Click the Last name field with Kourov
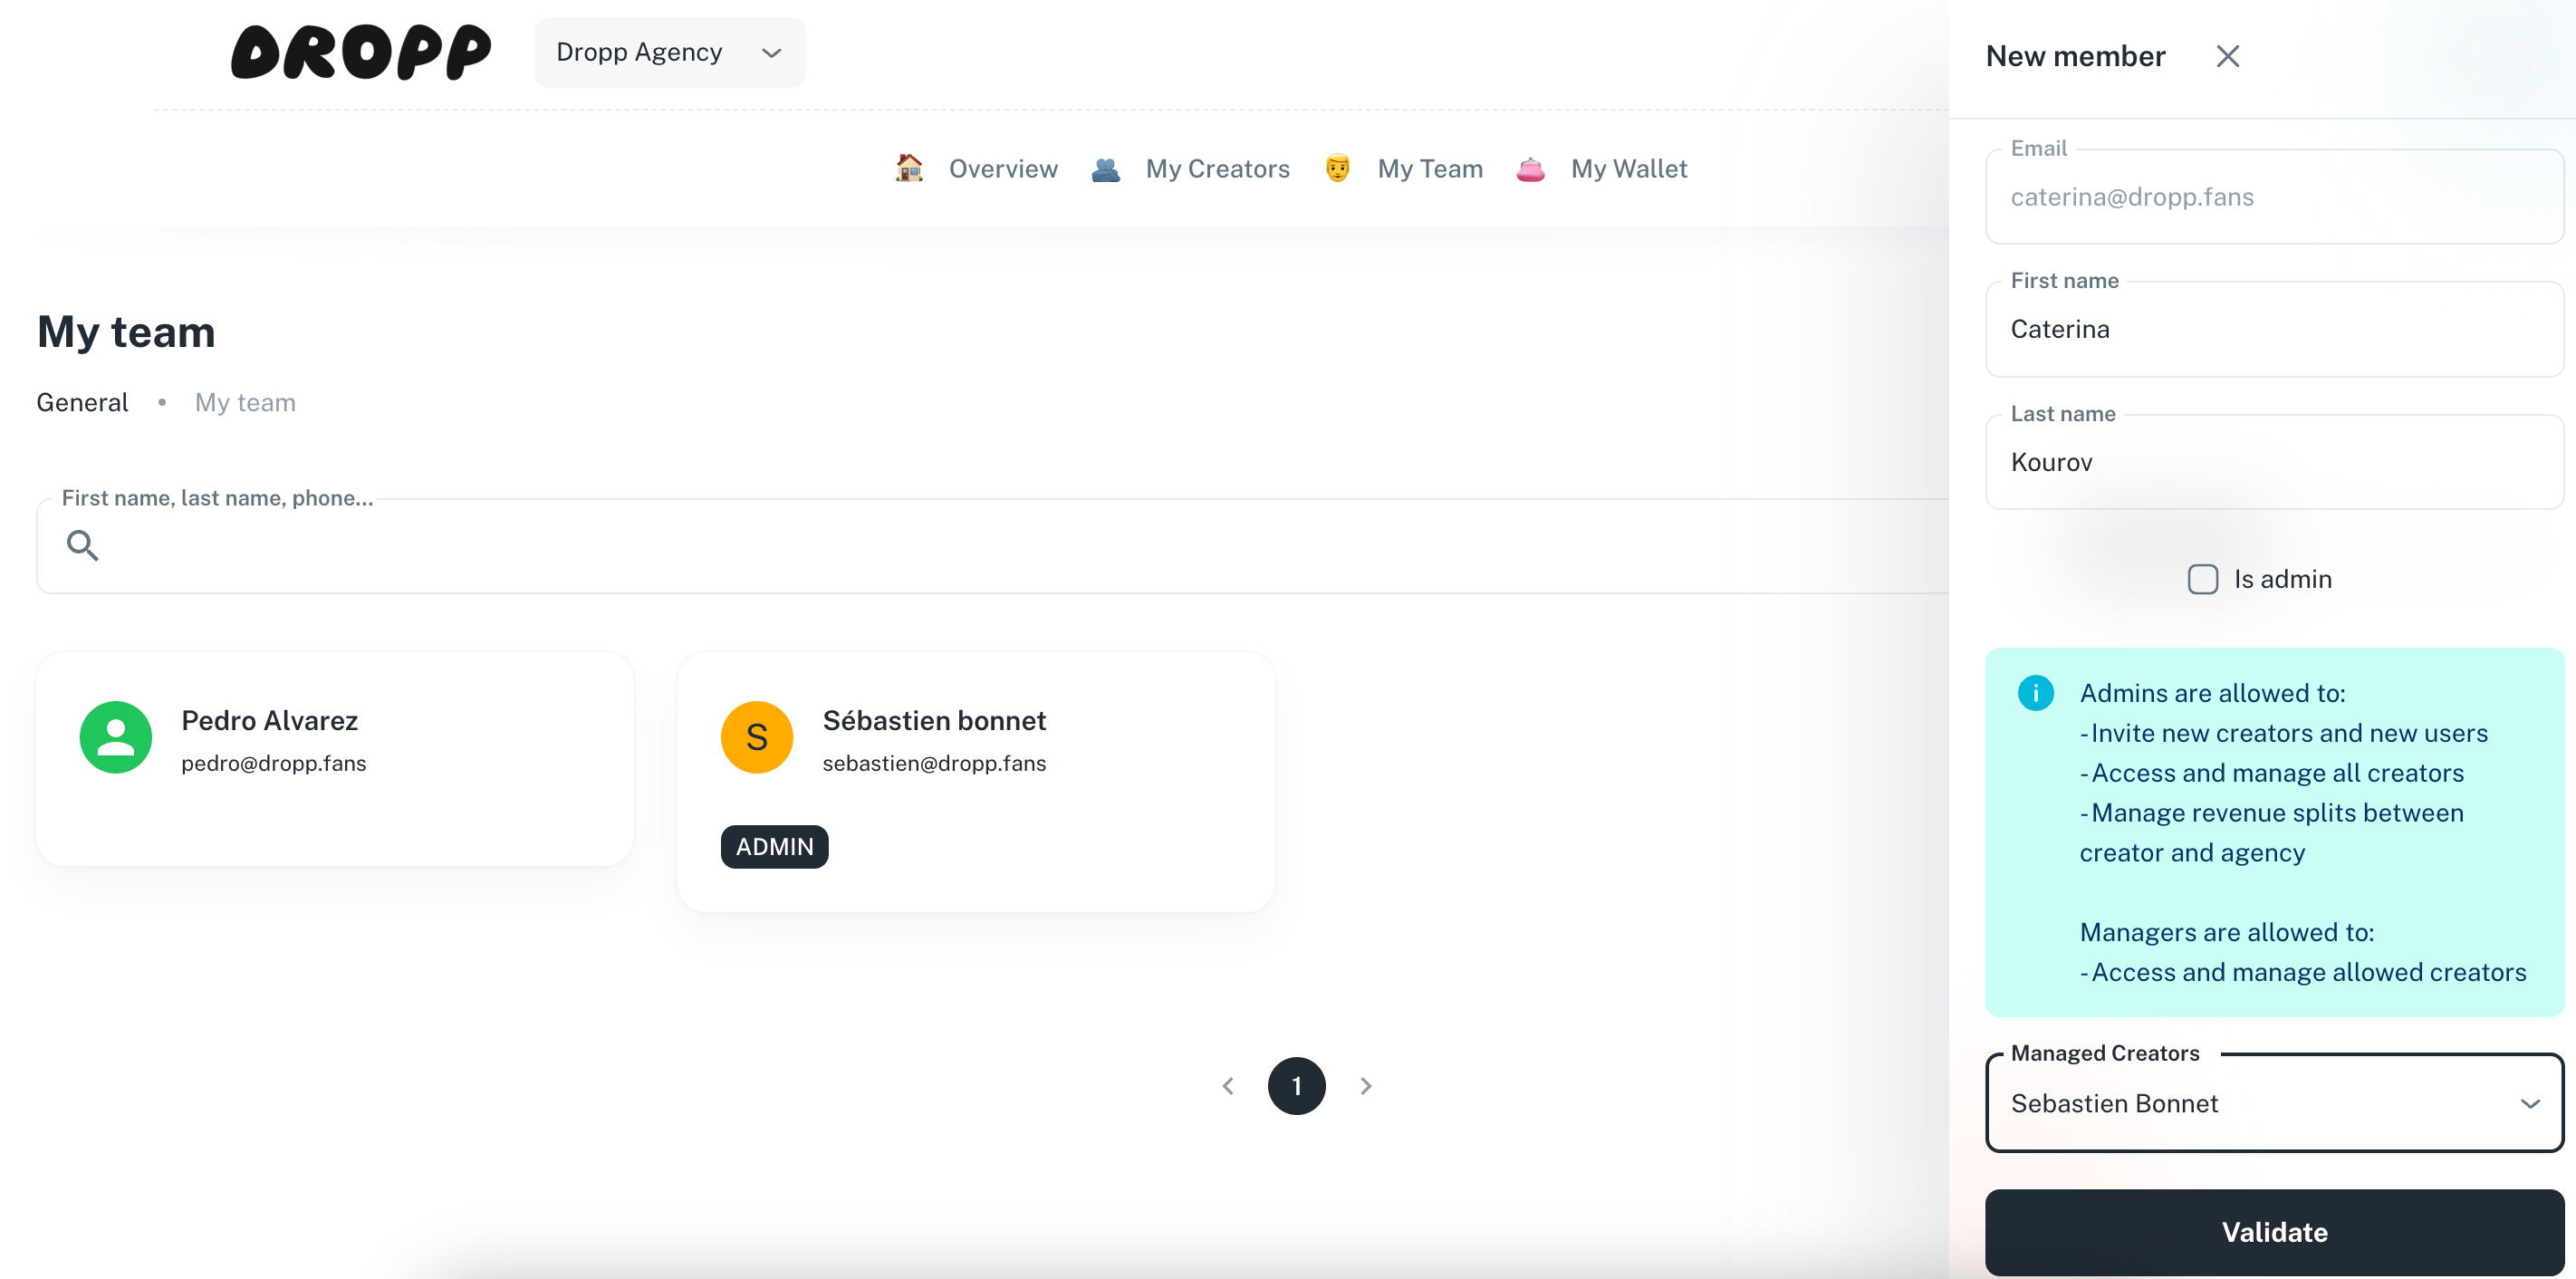2576x1279 pixels. click(2274, 462)
